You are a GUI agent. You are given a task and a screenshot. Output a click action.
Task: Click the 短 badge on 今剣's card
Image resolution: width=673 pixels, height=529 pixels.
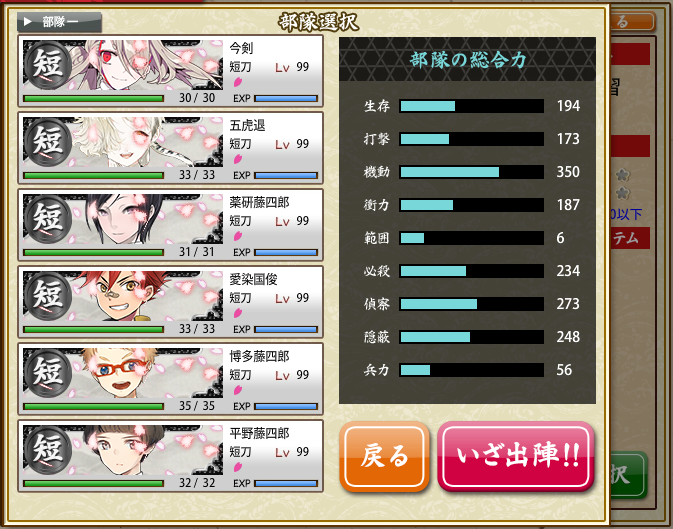pyautogui.click(x=47, y=65)
